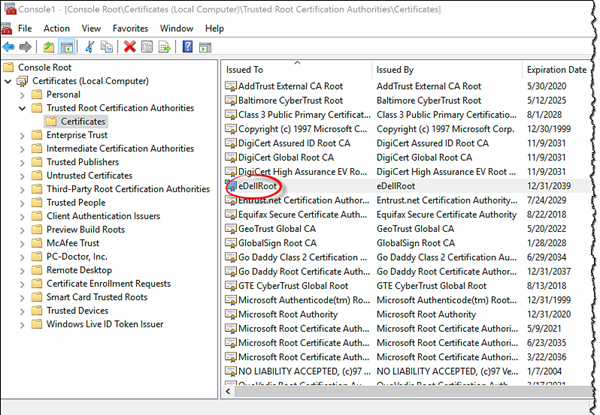Screen dimensions: 600x415
Task: Select Go Daddy Class 2 Certification row
Action: (x=408, y=257)
